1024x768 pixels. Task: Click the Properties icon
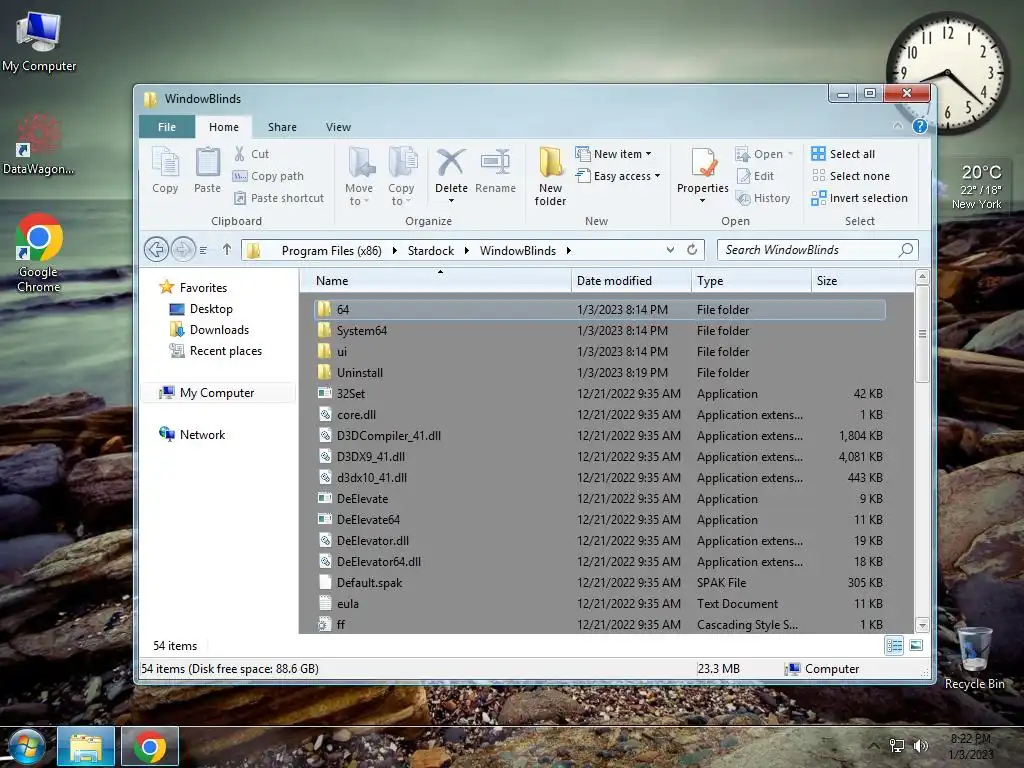[x=703, y=163]
